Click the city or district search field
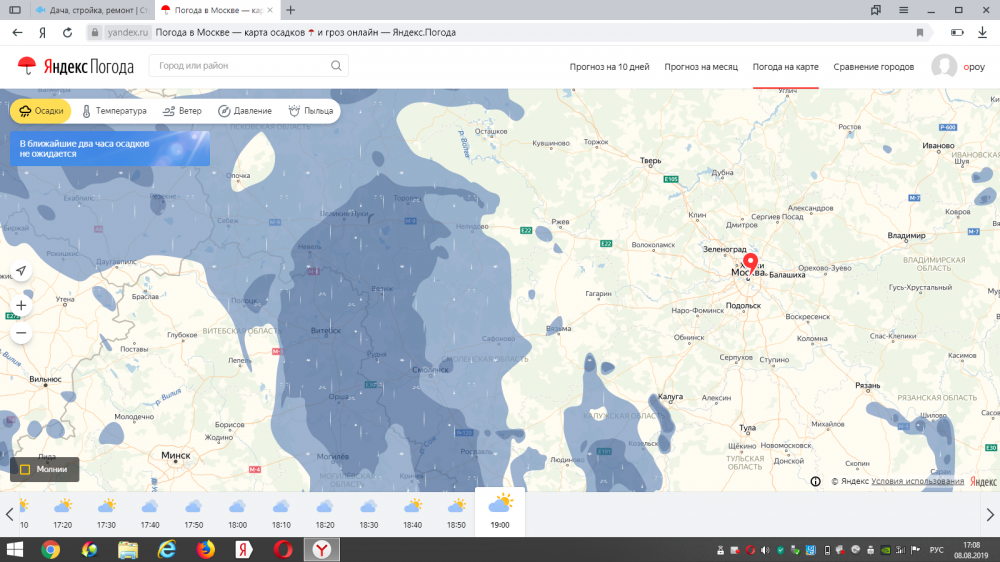 240,66
